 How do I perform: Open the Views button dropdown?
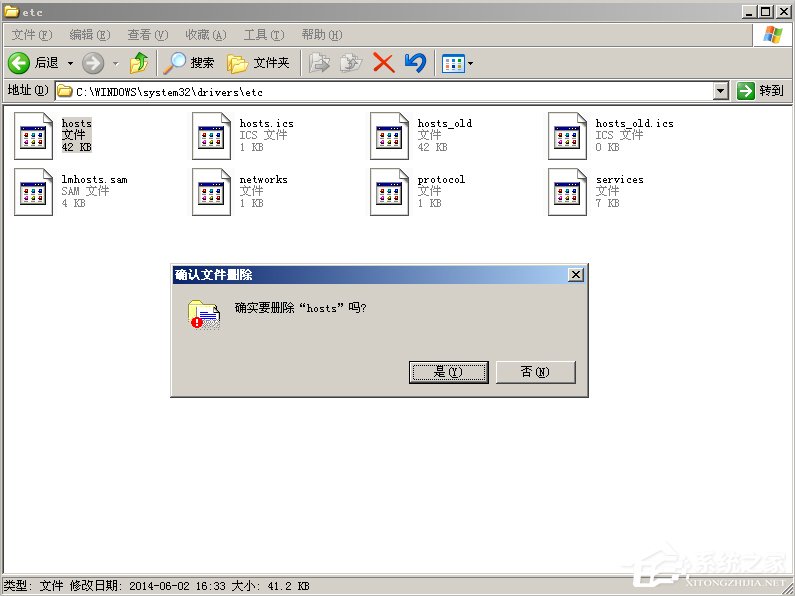coord(458,63)
